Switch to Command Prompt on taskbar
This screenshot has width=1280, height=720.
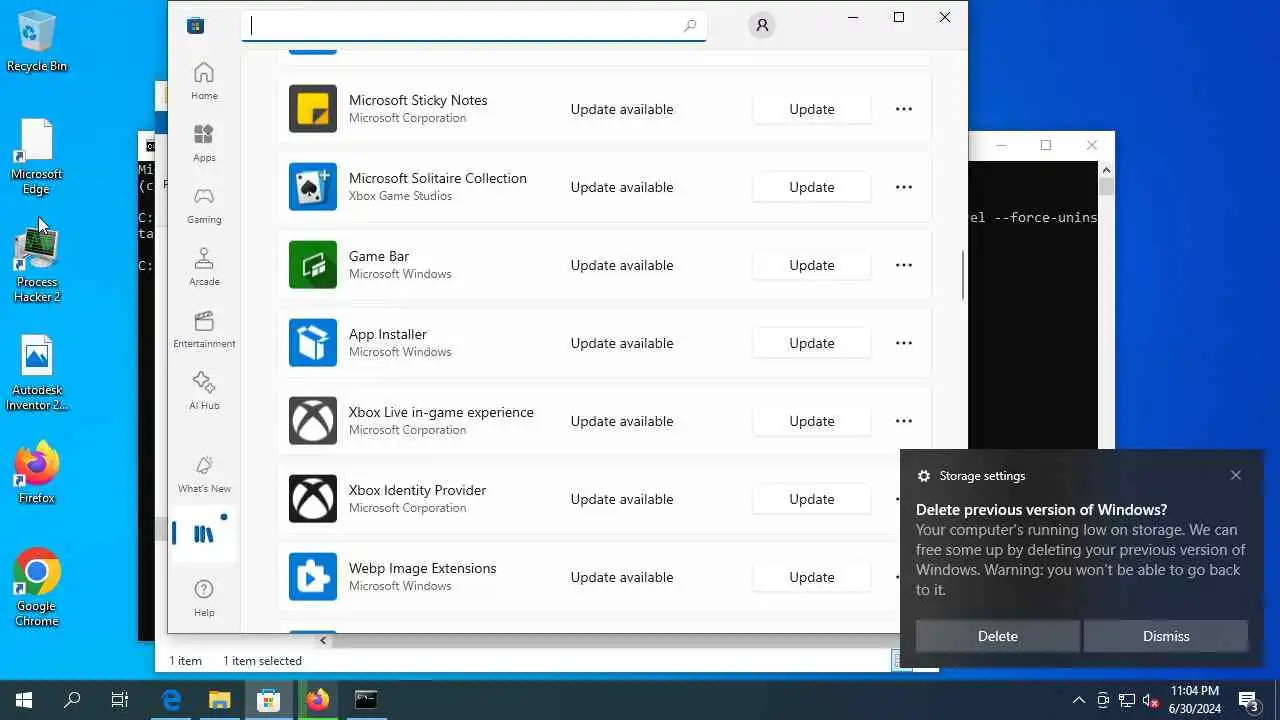pos(366,700)
